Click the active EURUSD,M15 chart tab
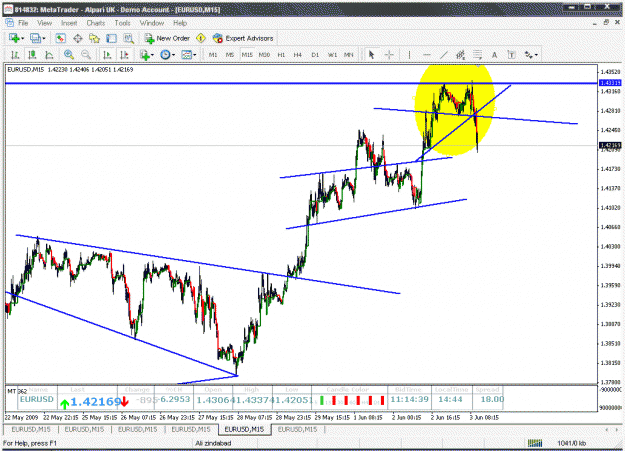This screenshot has width=625, height=451. pos(244,429)
